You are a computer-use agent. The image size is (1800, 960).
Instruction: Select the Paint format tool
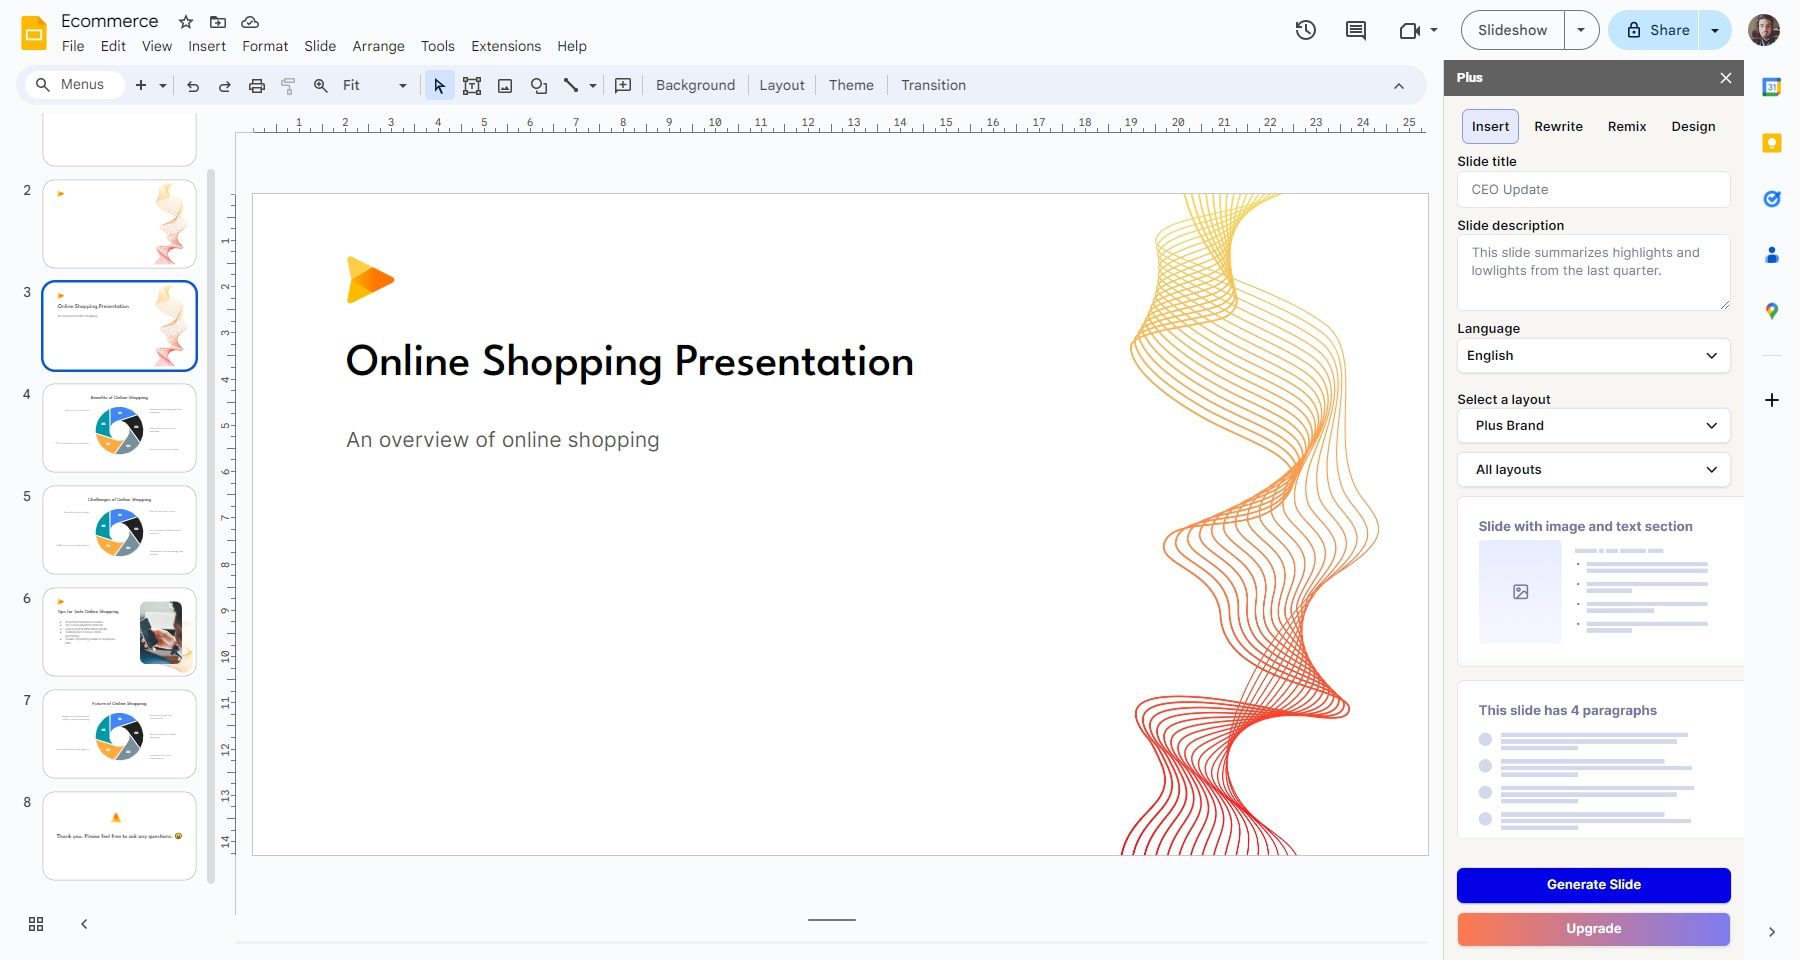(x=288, y=85)
